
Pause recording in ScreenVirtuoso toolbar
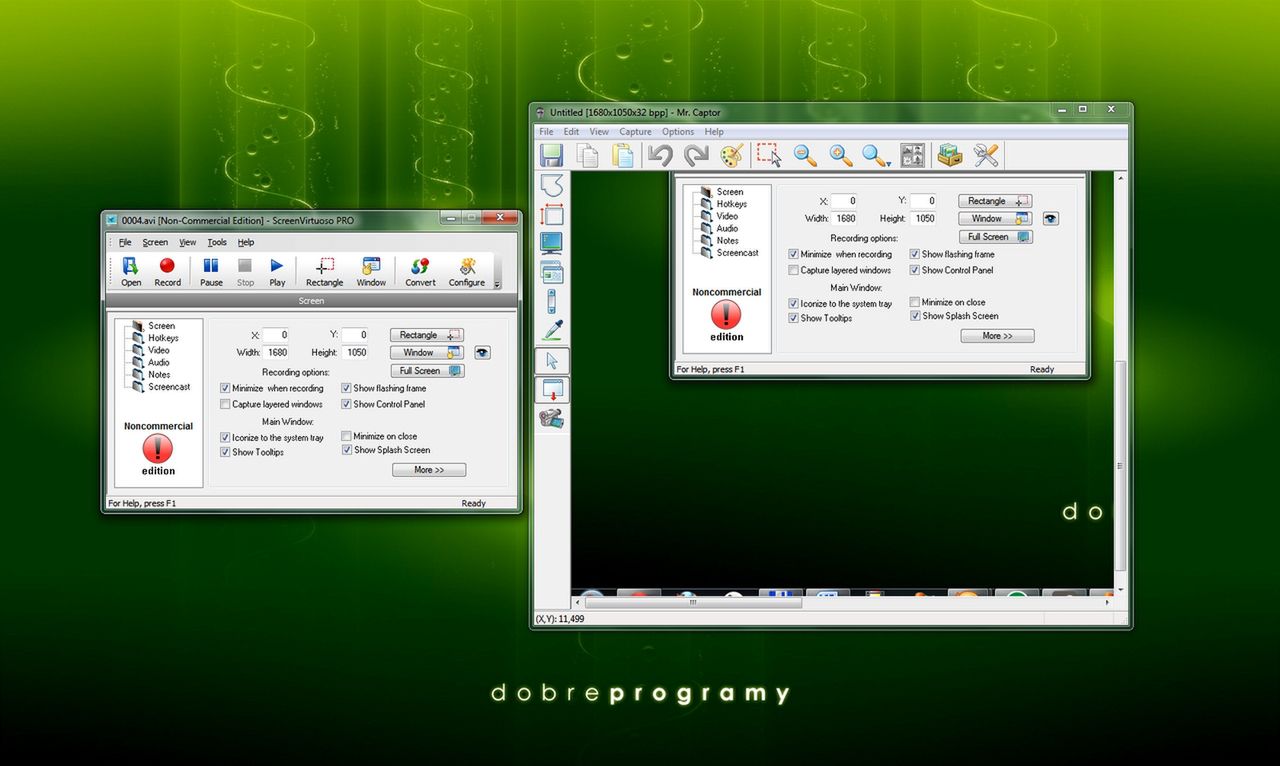pyautogui.click(x=211, y=271)
